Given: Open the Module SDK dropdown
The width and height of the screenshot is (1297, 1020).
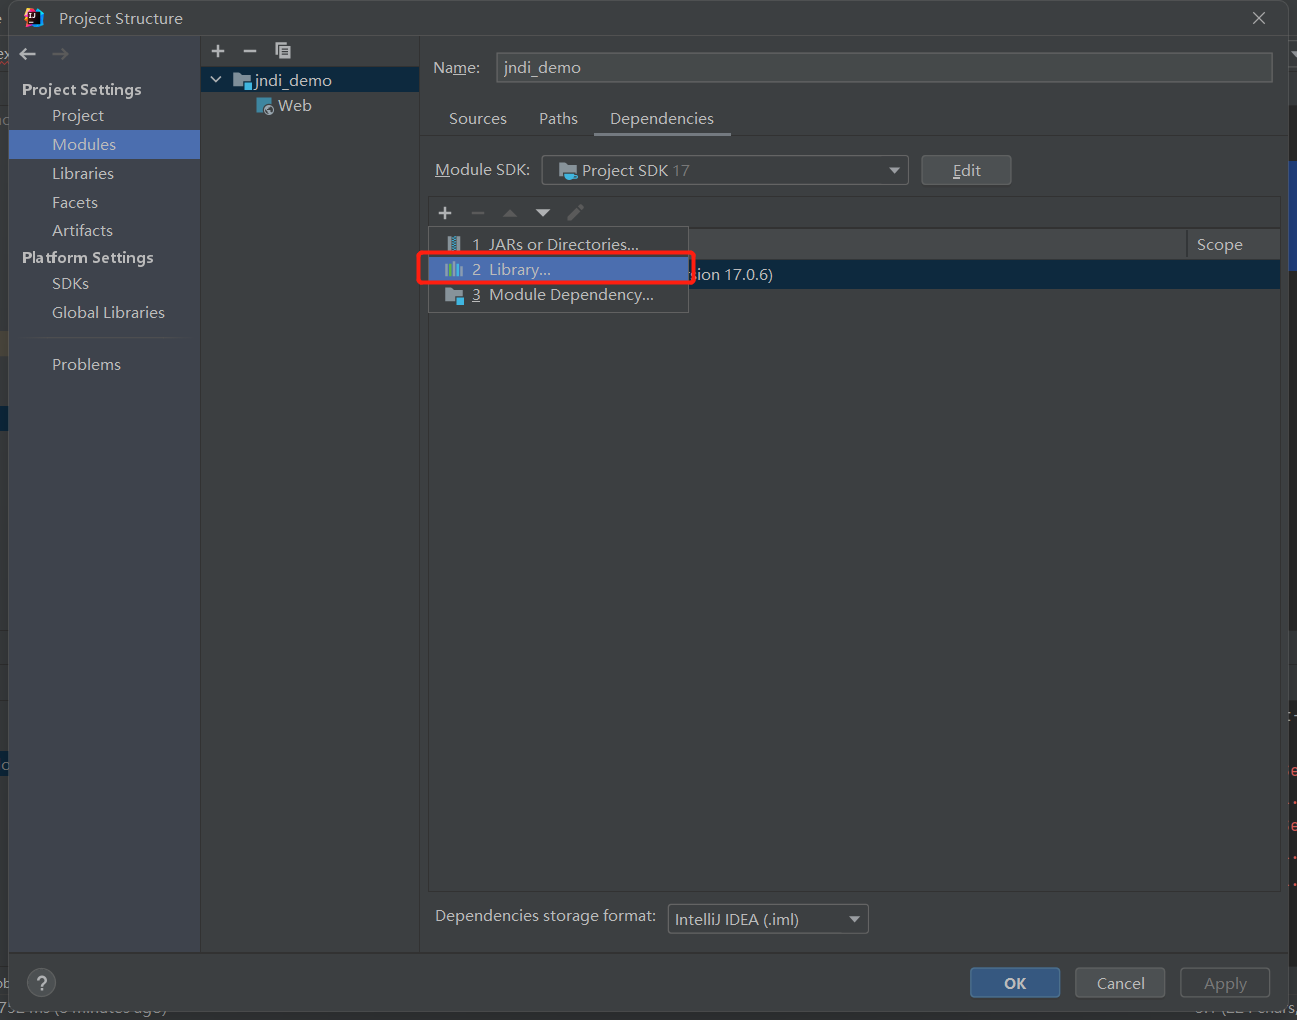Looking at the screenshot, I should 725,171.
